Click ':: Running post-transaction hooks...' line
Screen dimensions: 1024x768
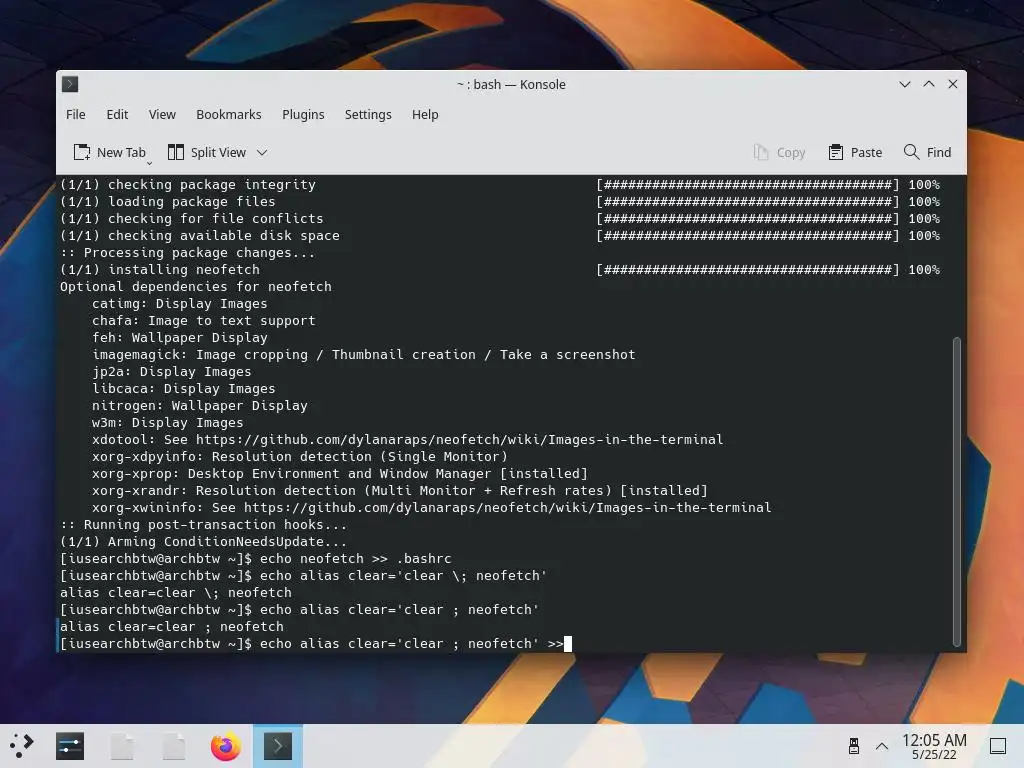click(x=203, y=524)
